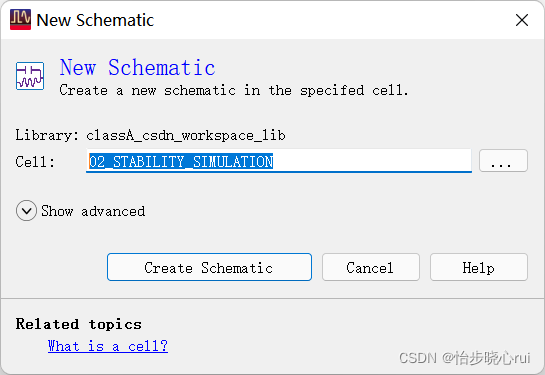Select the classA_csdn_workspace_lib library name
545x375 pixels.
coord(186,135)
